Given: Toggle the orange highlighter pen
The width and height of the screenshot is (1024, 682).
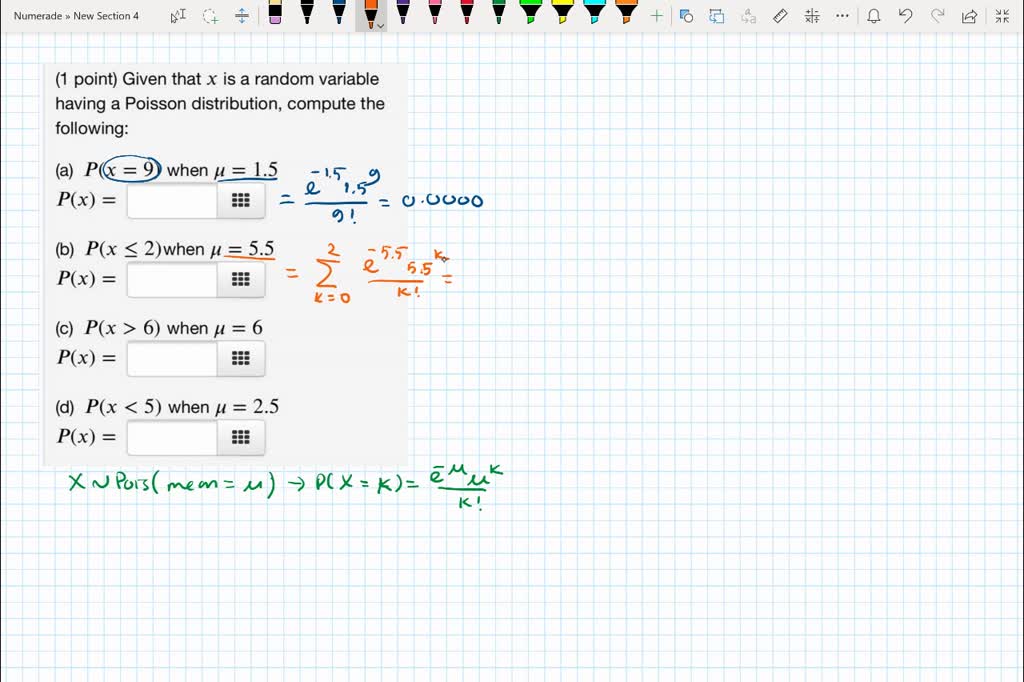Looking at the screenshot, I should coord(370,14).
